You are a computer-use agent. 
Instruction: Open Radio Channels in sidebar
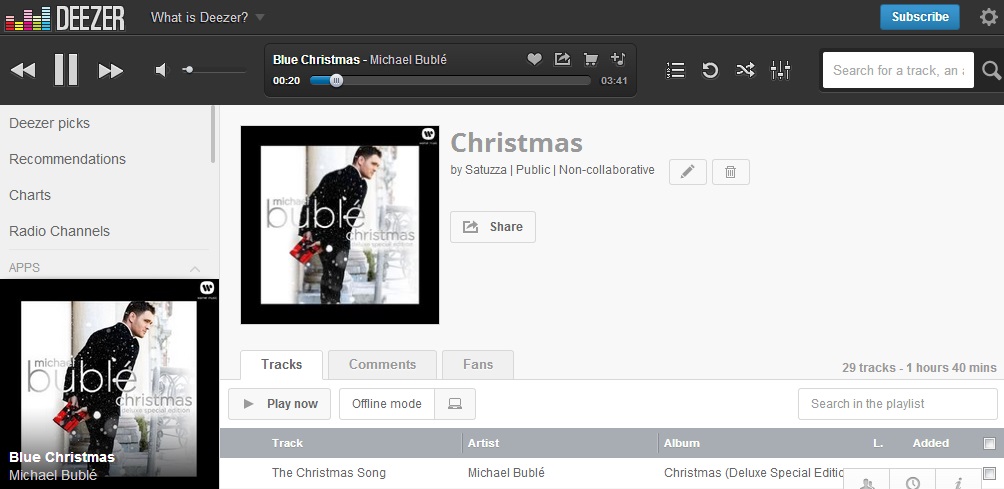[x=60, y=231]
